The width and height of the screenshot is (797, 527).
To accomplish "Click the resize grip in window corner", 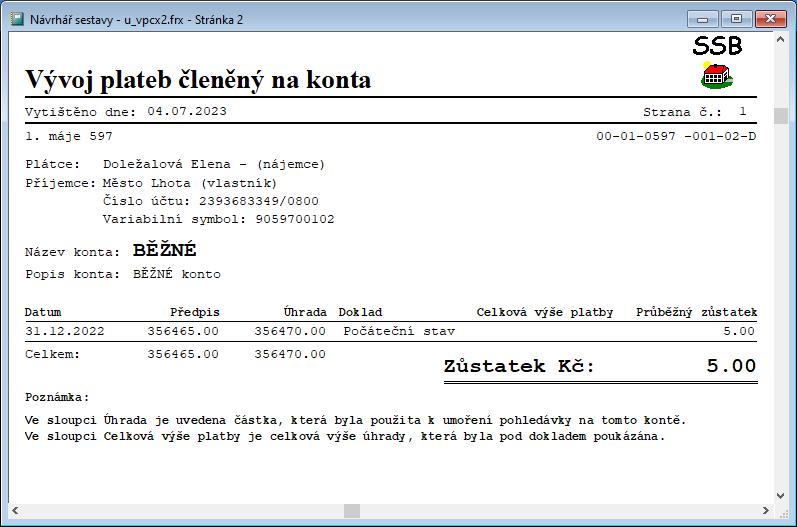I will click(x=782, y=511).
